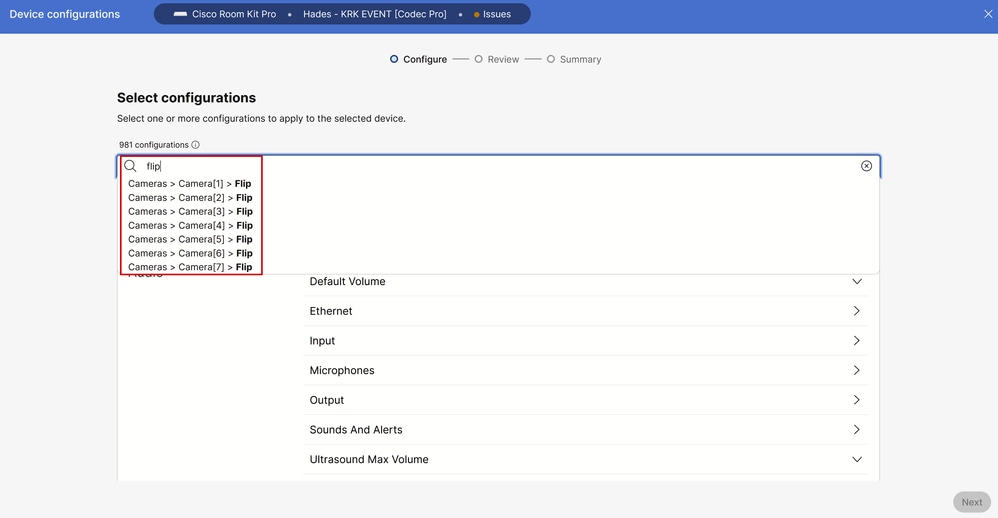This screenshot has height=518, width=998.
Task: Go to the Configure step
Action: [418, 59]
